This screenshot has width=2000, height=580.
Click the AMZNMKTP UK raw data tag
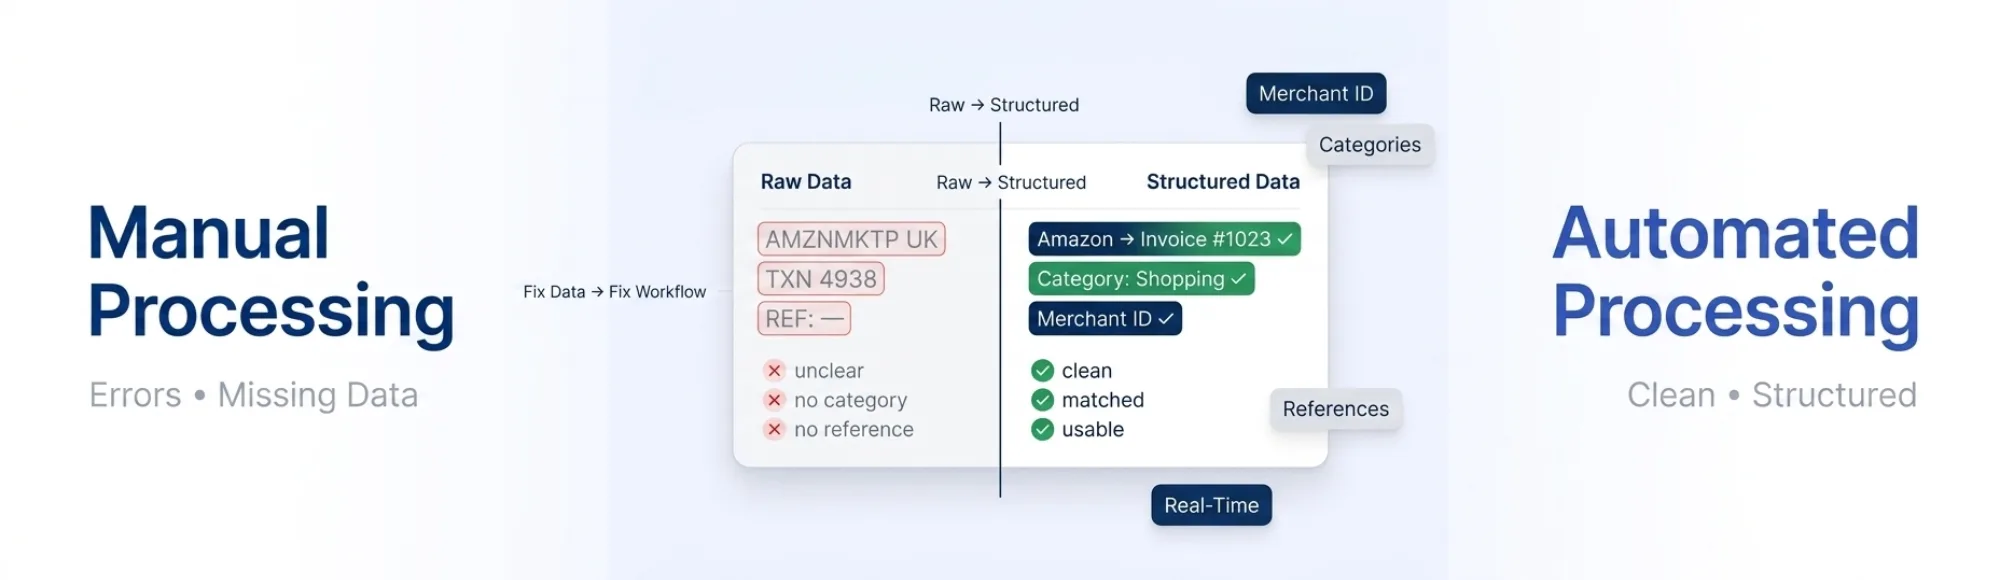(851, 239)
